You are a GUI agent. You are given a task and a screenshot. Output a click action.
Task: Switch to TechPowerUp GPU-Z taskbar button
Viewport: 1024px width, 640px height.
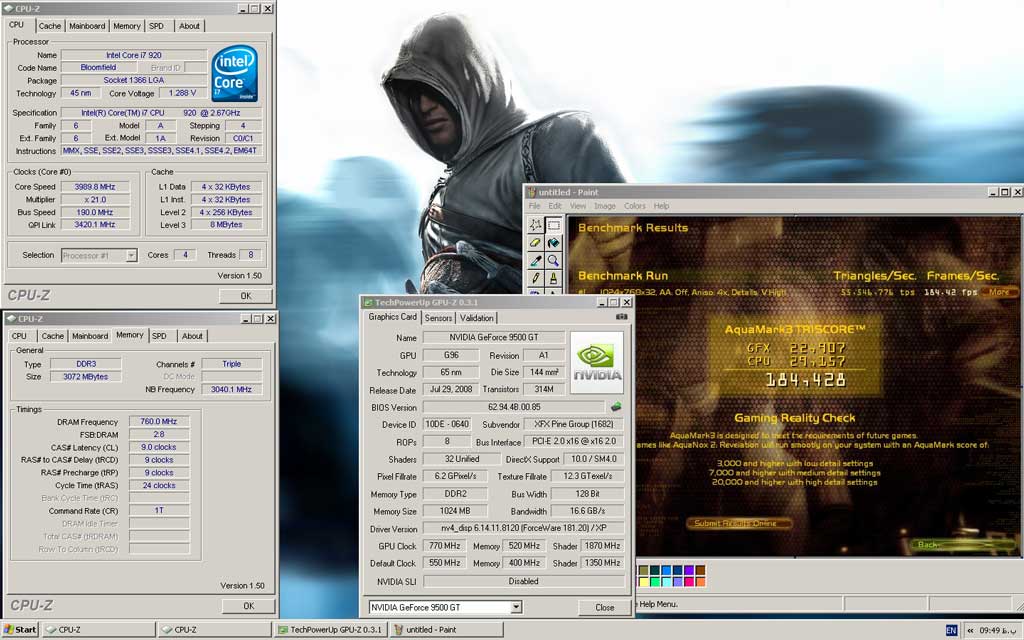(330, 630)
